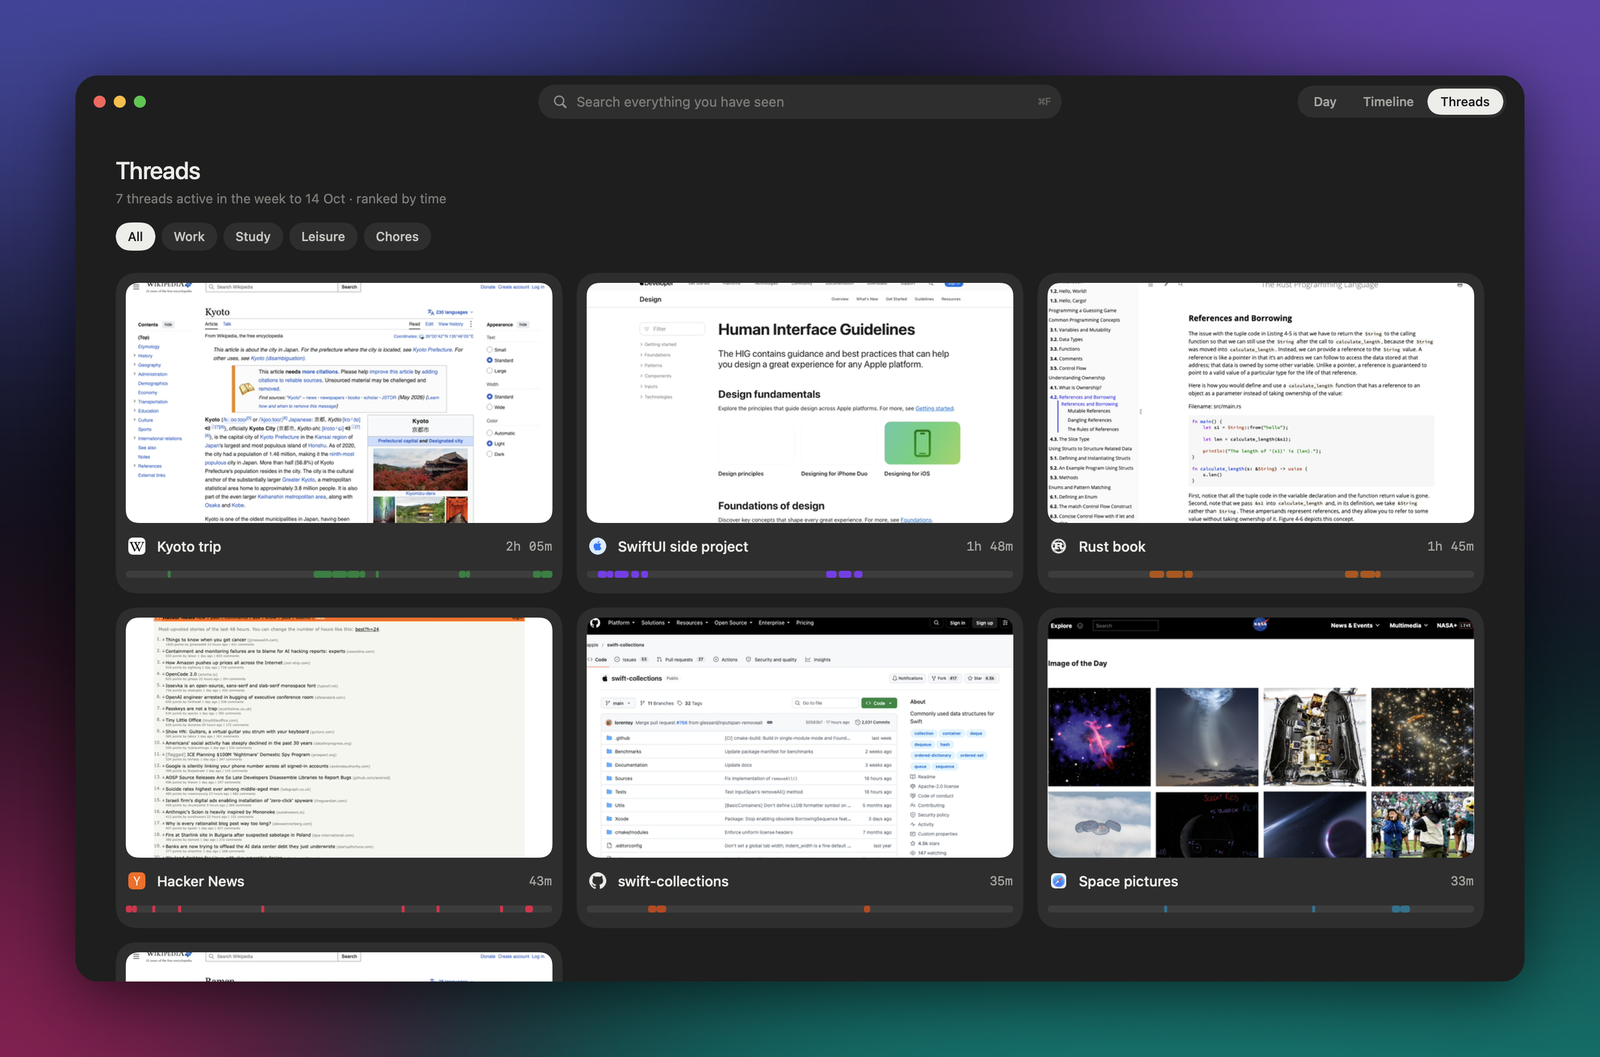Focus the 'Search everything you have seen' field
This screenshot has height=1057, width=1600.
click(800, 102)
